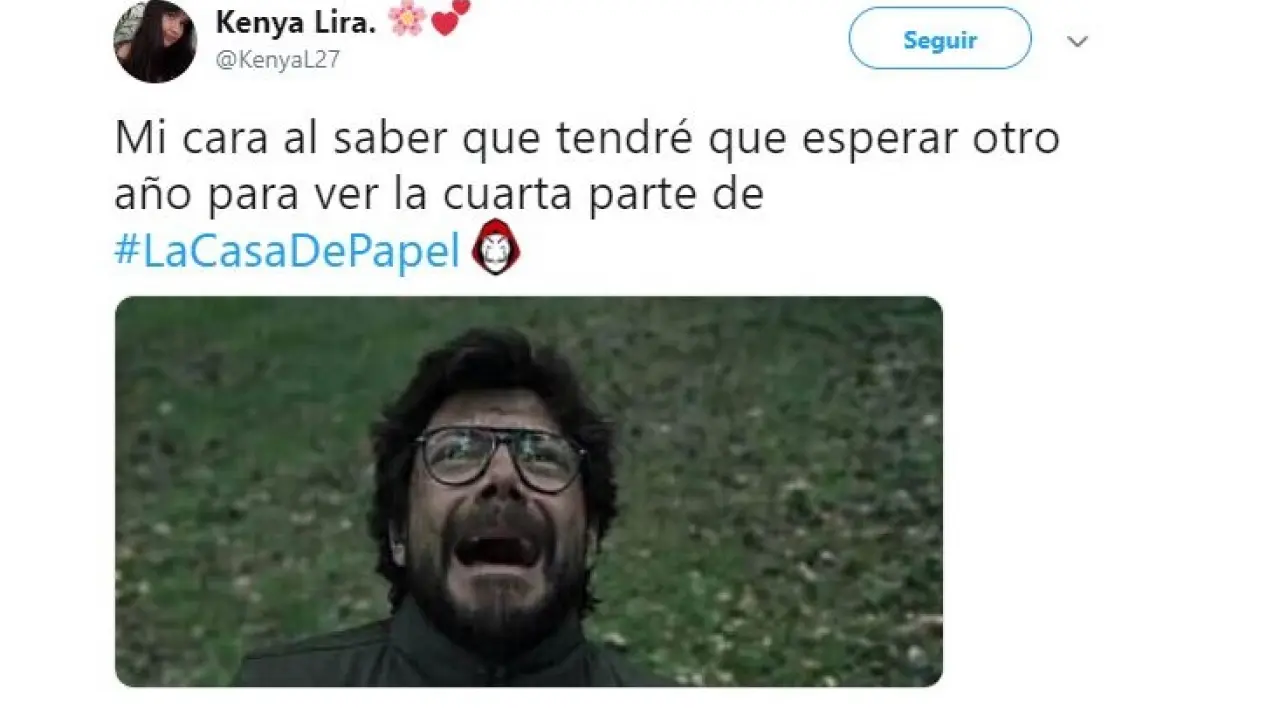Click the pink flower emoji beside the name
1280x720 pixels.
click(407, 20)
